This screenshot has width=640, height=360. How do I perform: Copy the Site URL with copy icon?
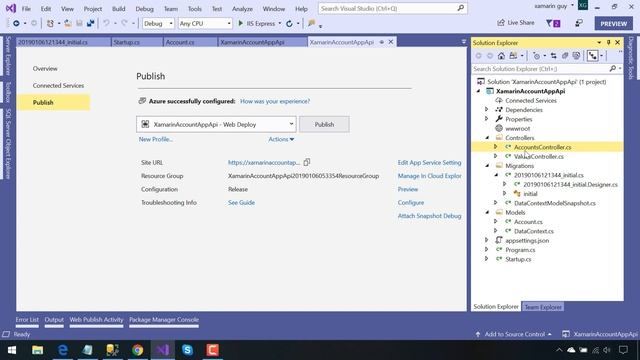point(307,162)
